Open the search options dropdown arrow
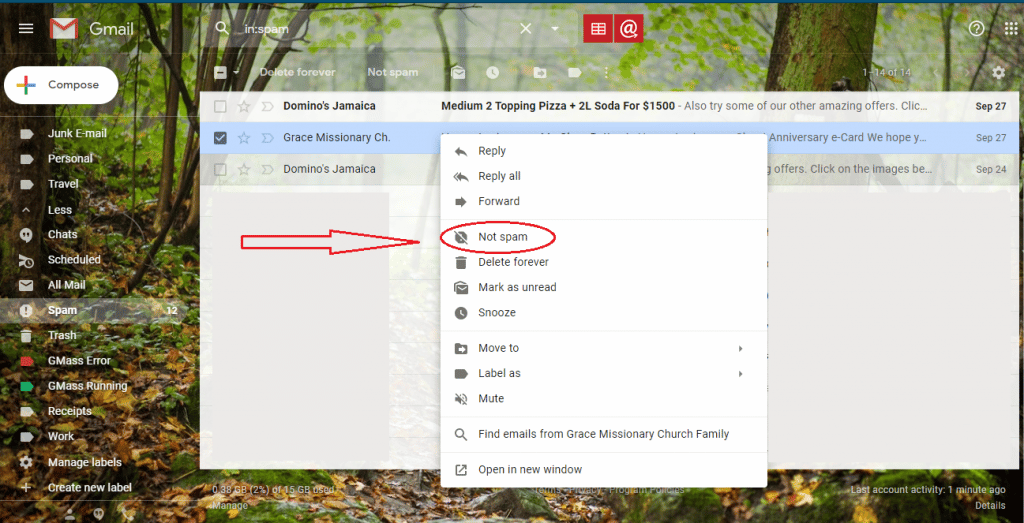The height and width of the screenshot is (523, 1024). pos(555,29)
